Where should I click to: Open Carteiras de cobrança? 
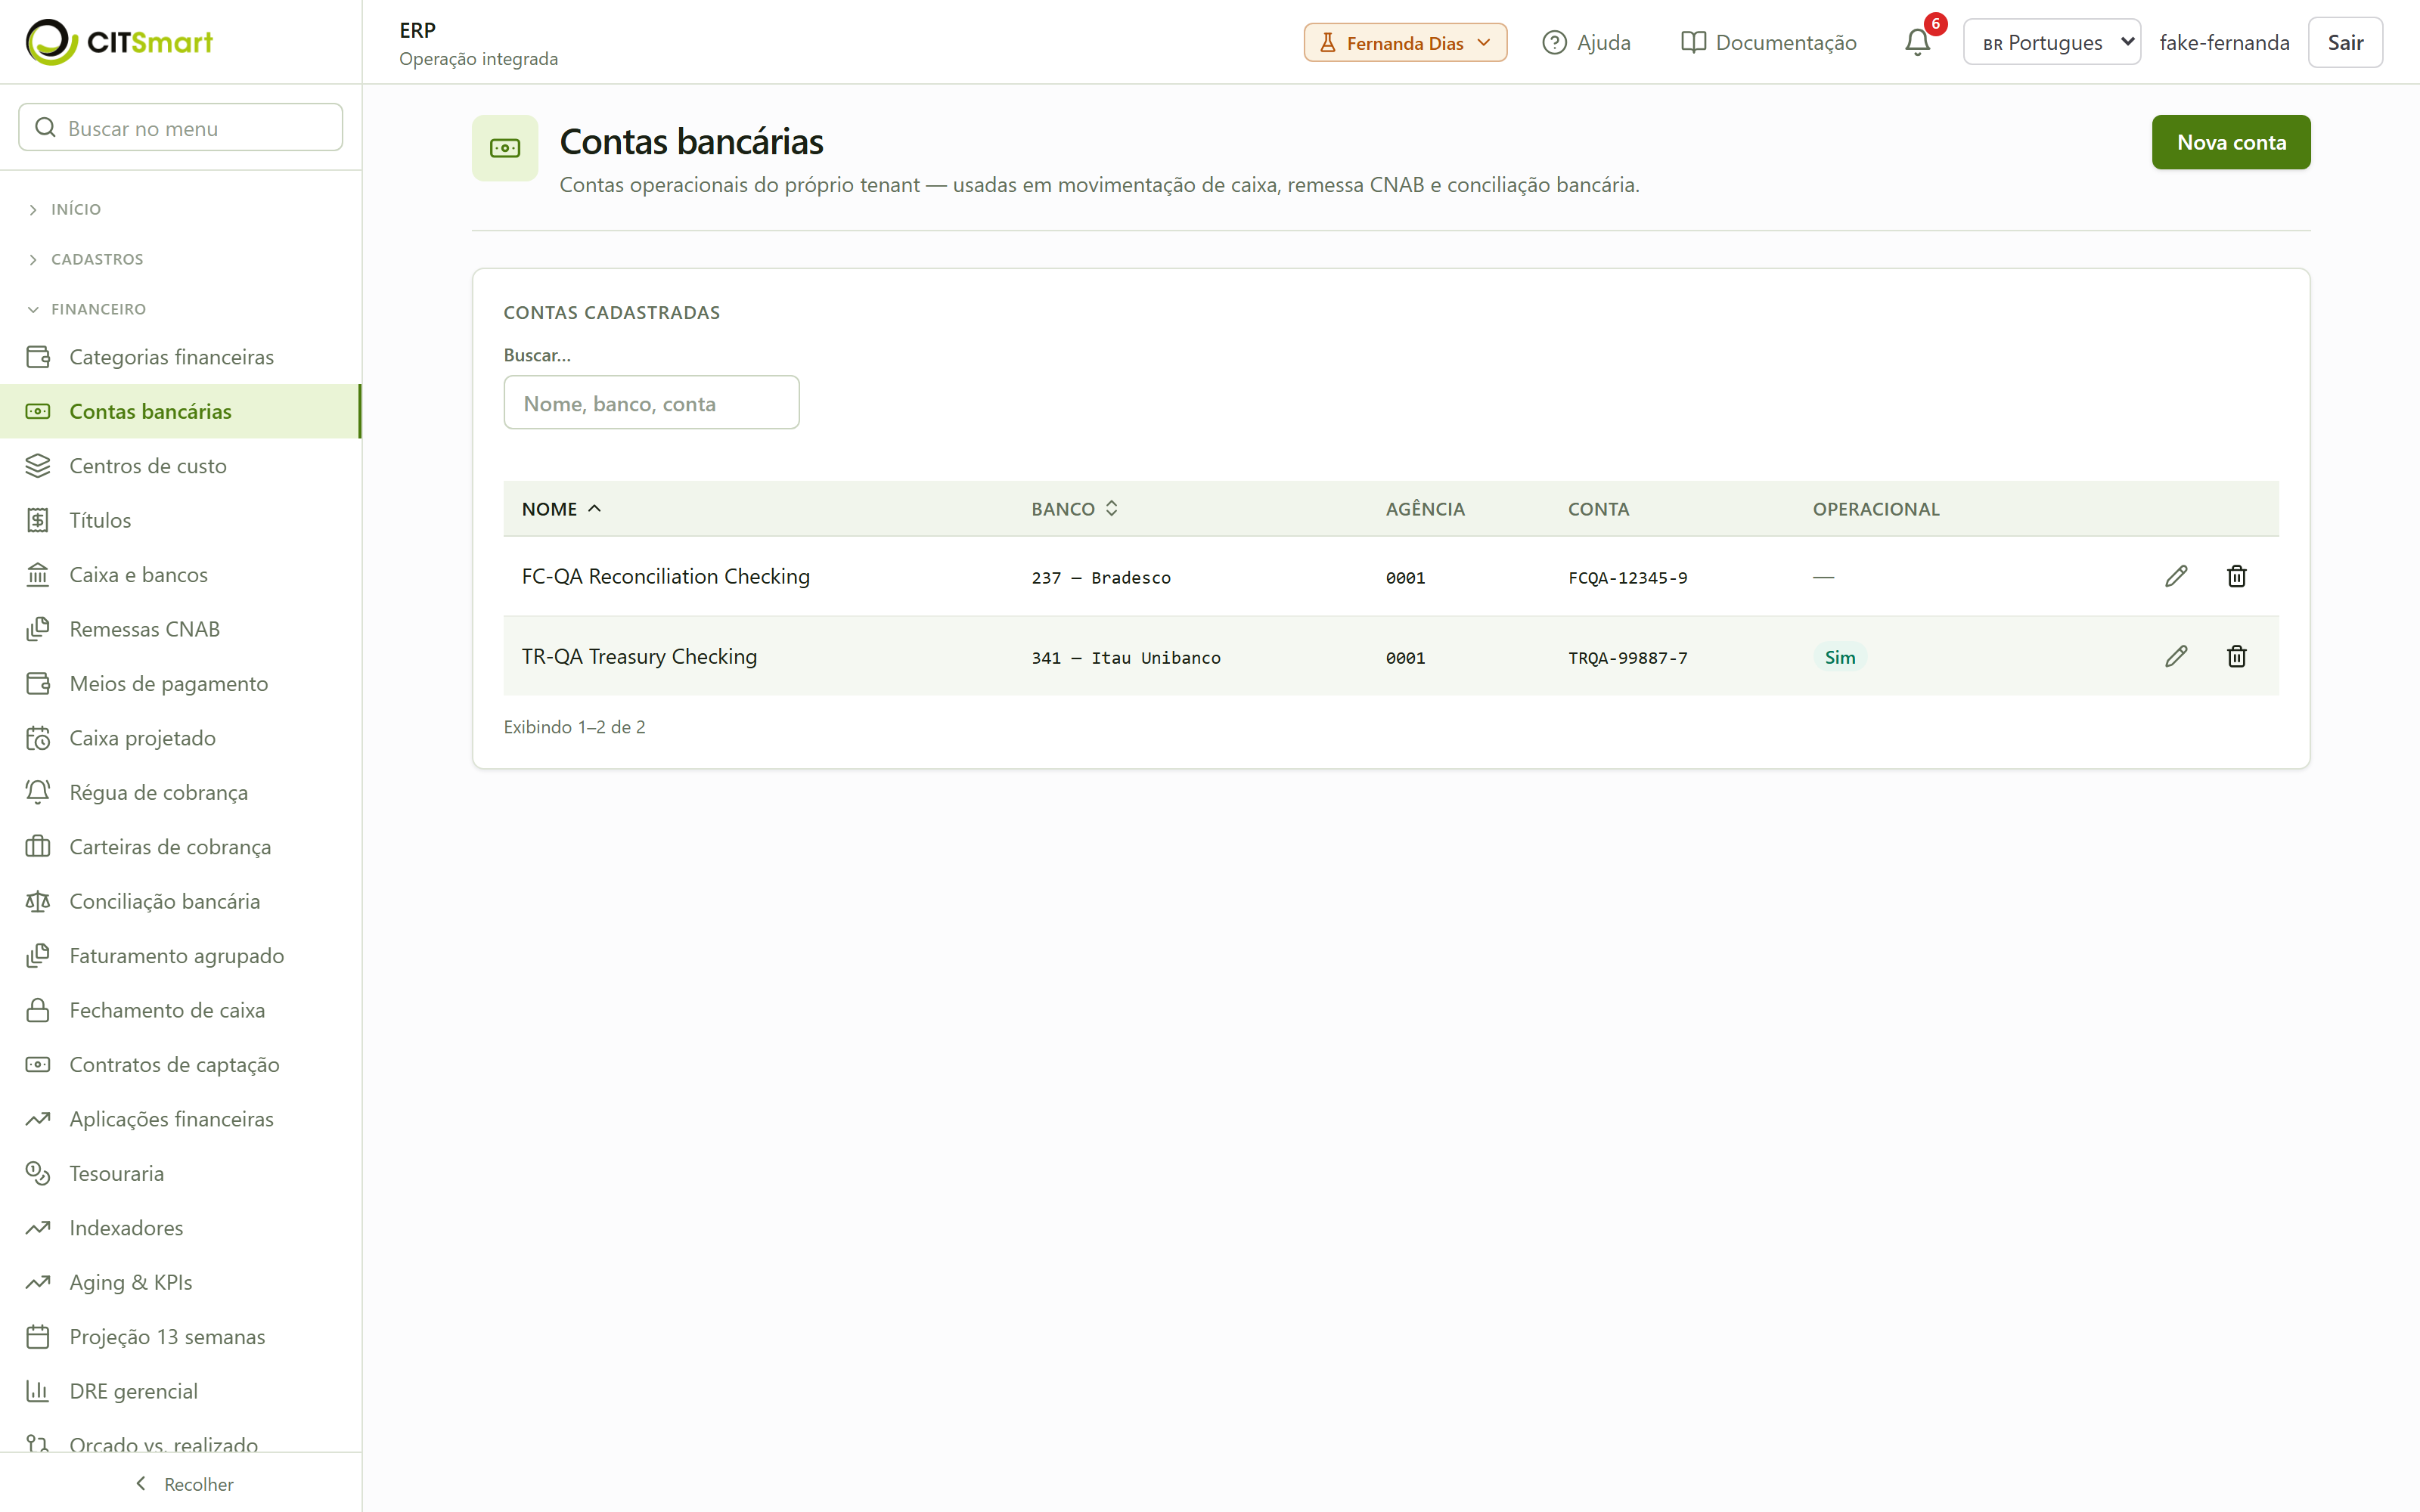181,847
